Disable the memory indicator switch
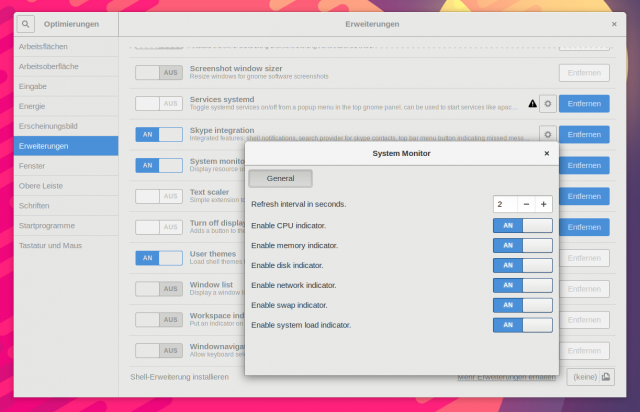The height and width of the screenshot is (412, 640). (x=522, y=245)
